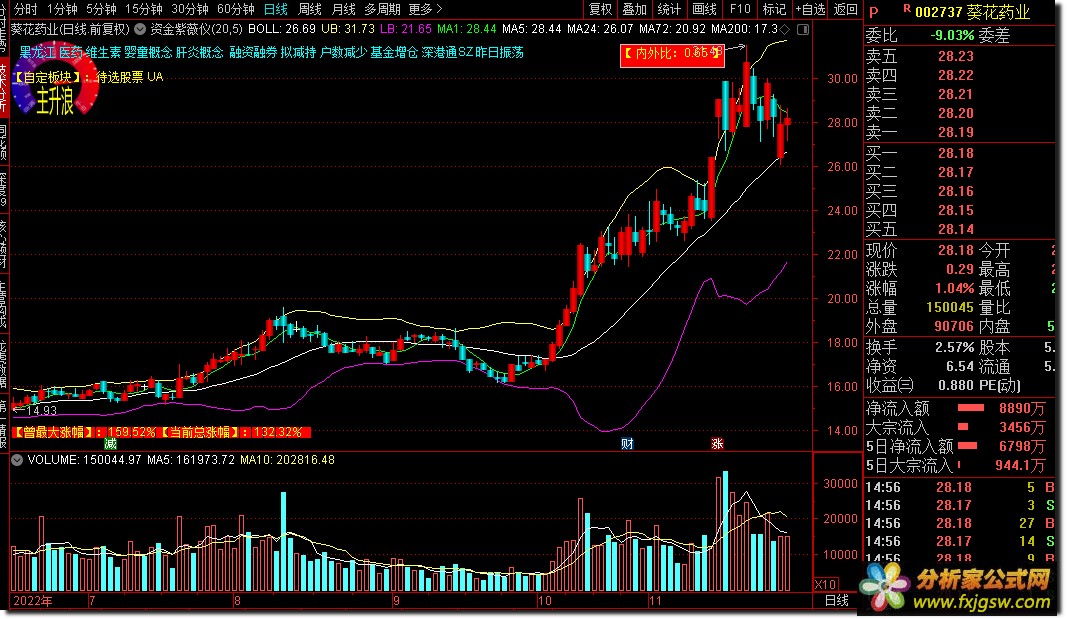Image resolution: width=1067 pixels, height=619 pixels.
Task: Click the 现价 value 28.18
Action: click(955, 251)
